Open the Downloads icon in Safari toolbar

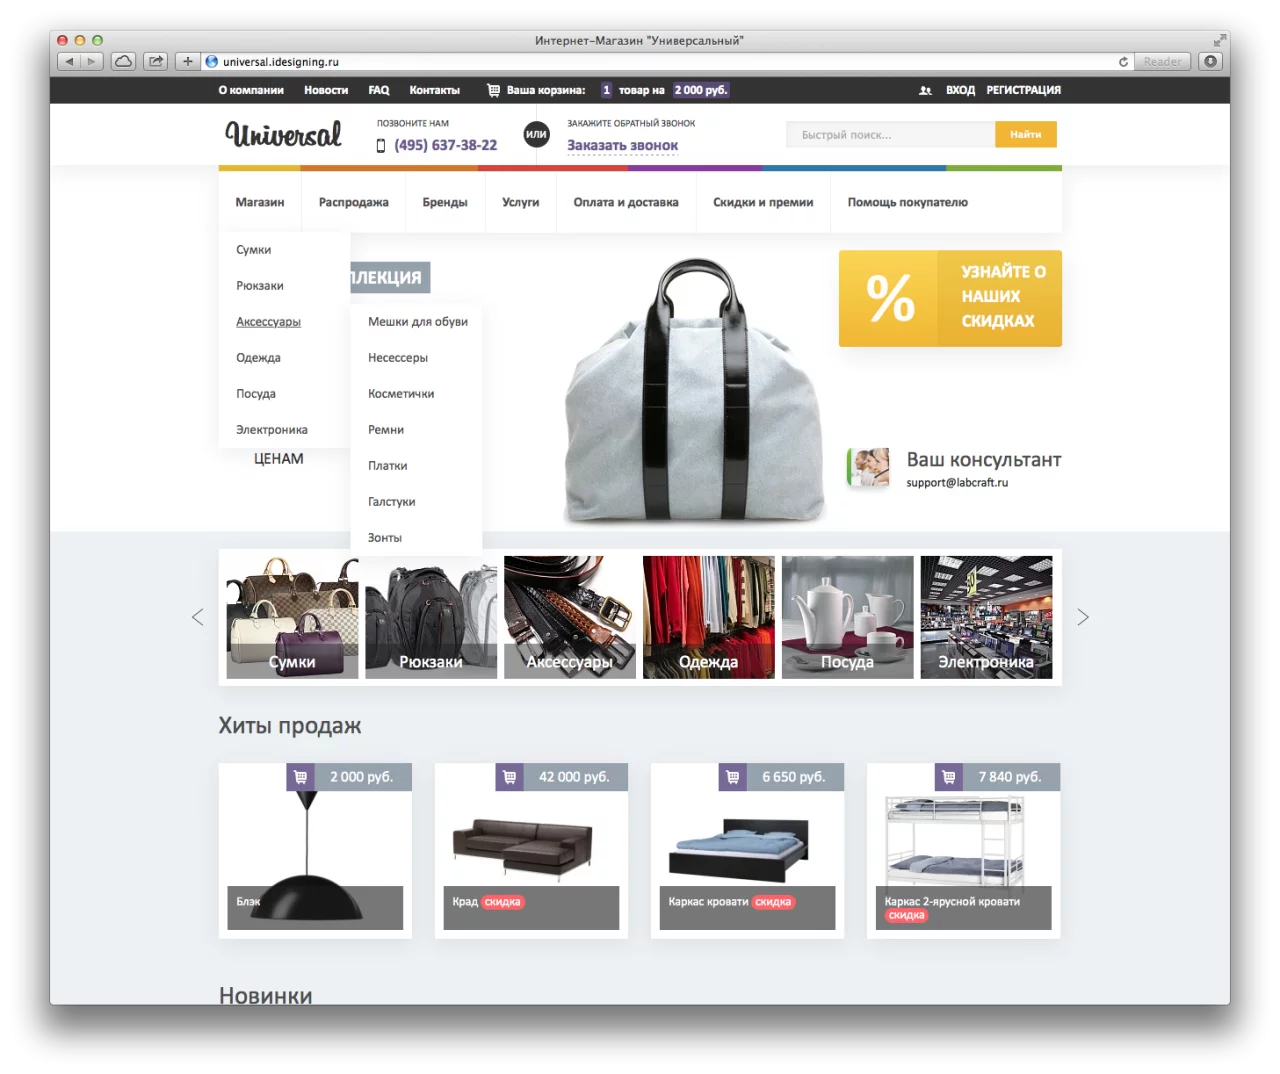[x=1210, y=62]
